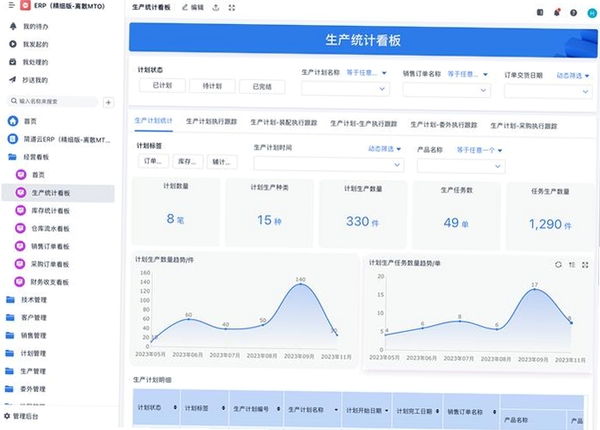Open the 订单交货日期 value select box

548,92
